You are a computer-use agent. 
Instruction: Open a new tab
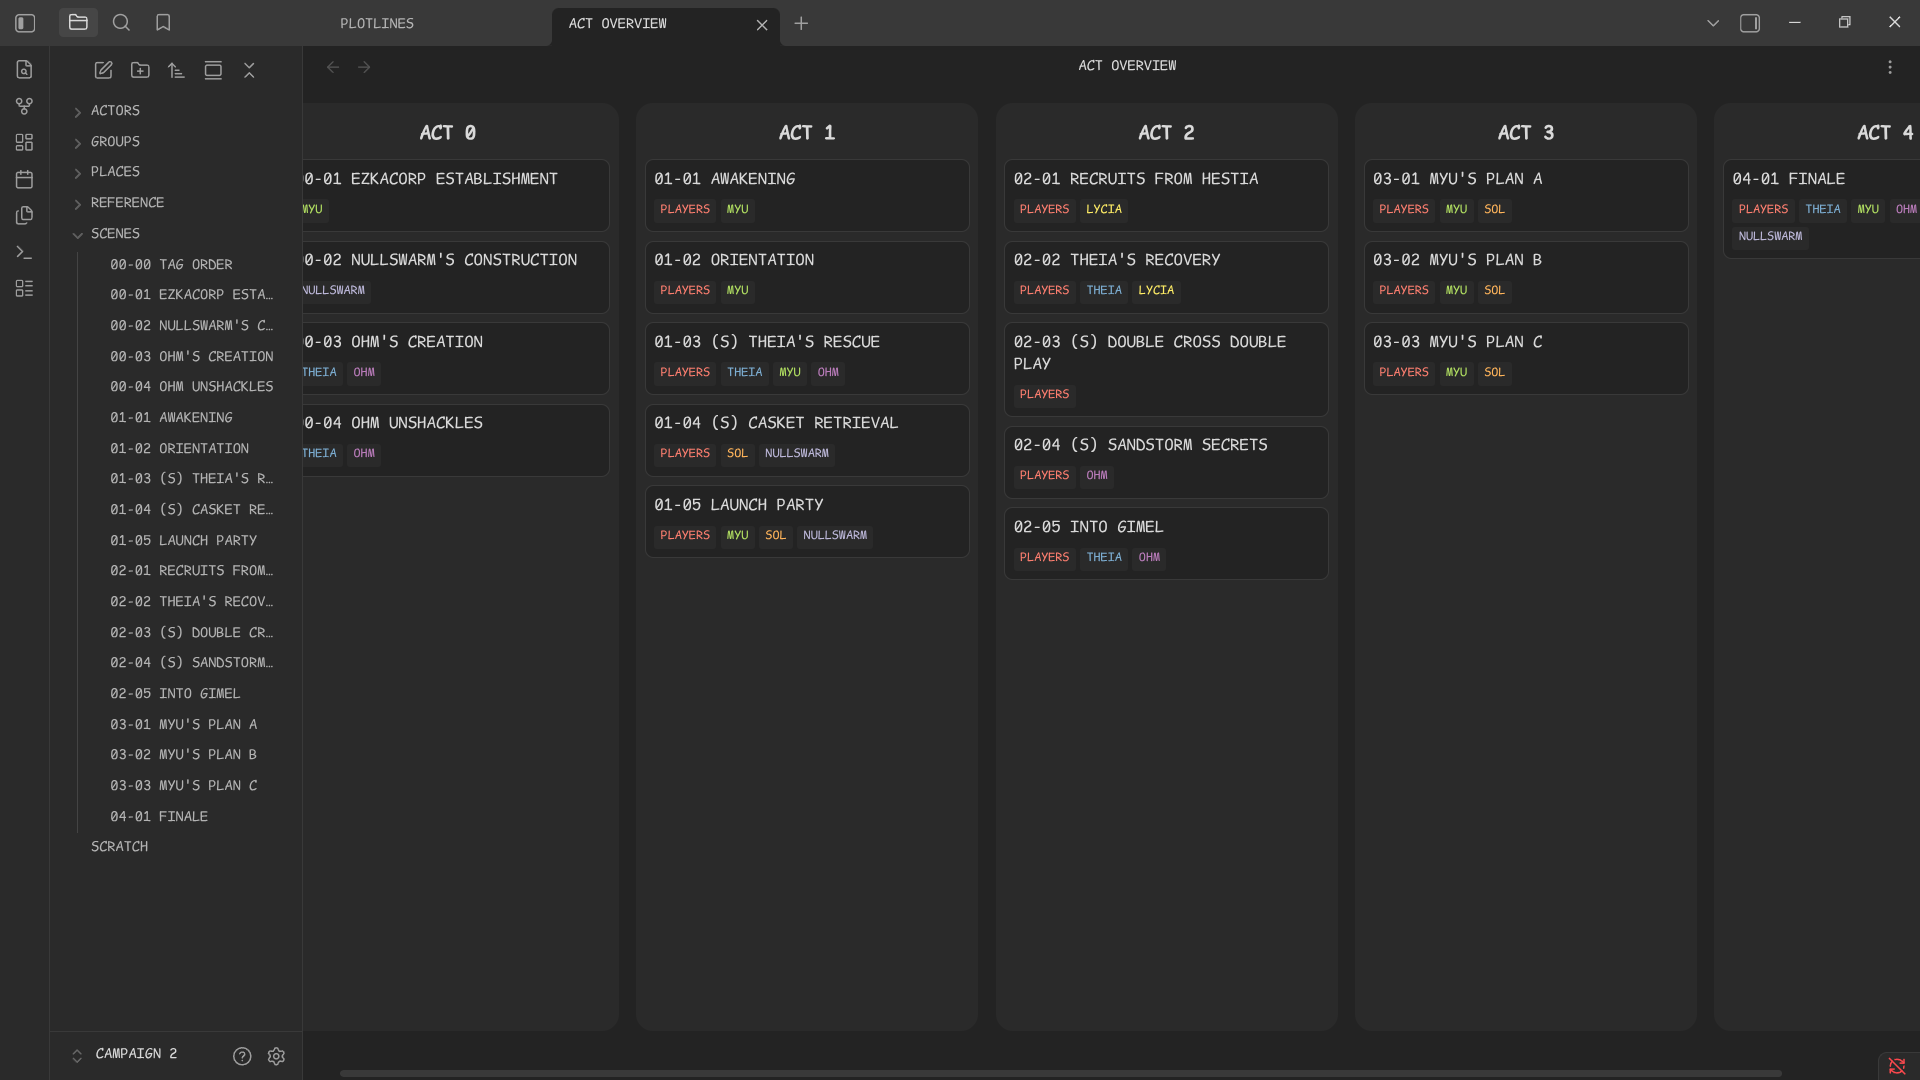click(x=801, y=23)
